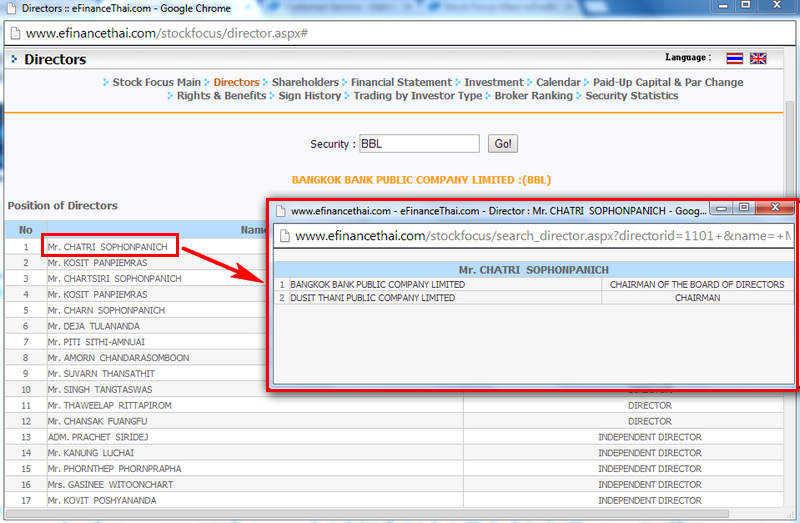Close the director popup window
Viewport: 800px width, 523px height.
pos(775,207)
